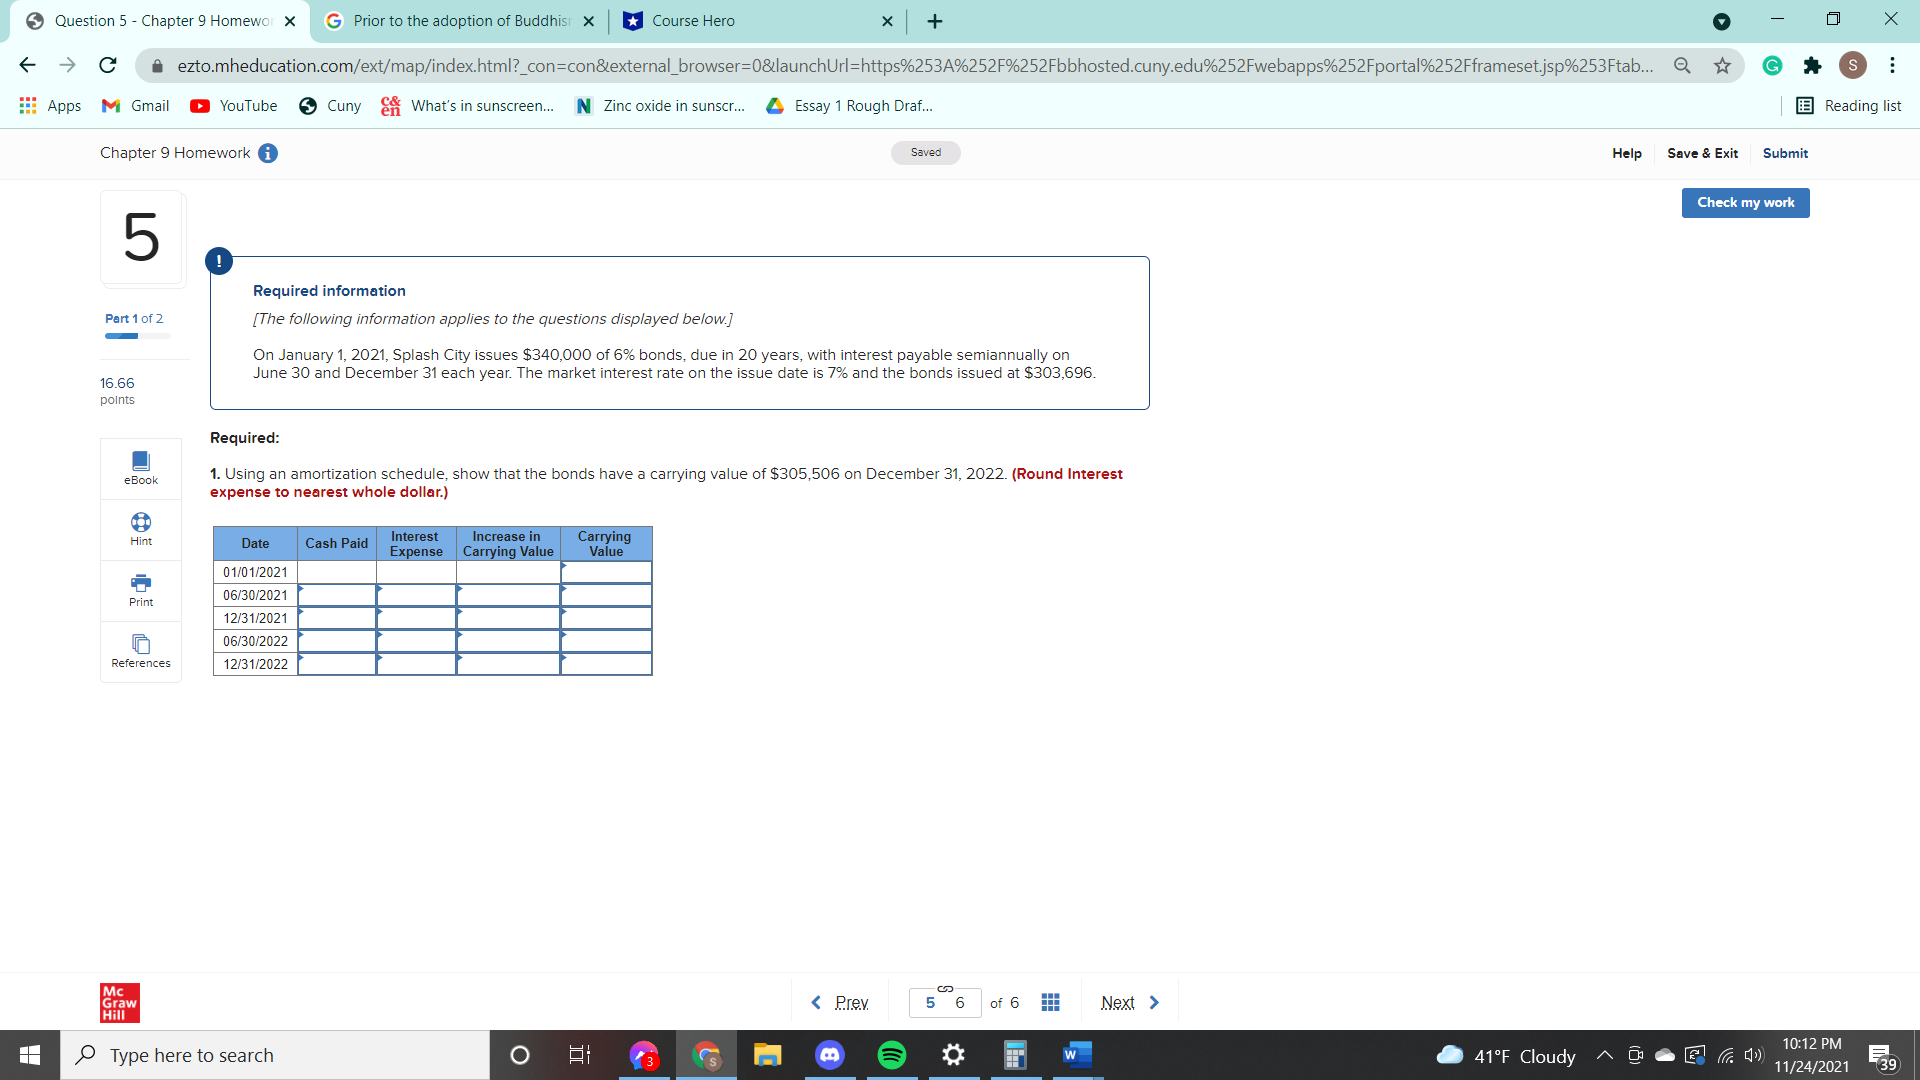Expand the Chrome profile menu
The height and width of the screenshot is (1080, 1920).
[1853, 65]
